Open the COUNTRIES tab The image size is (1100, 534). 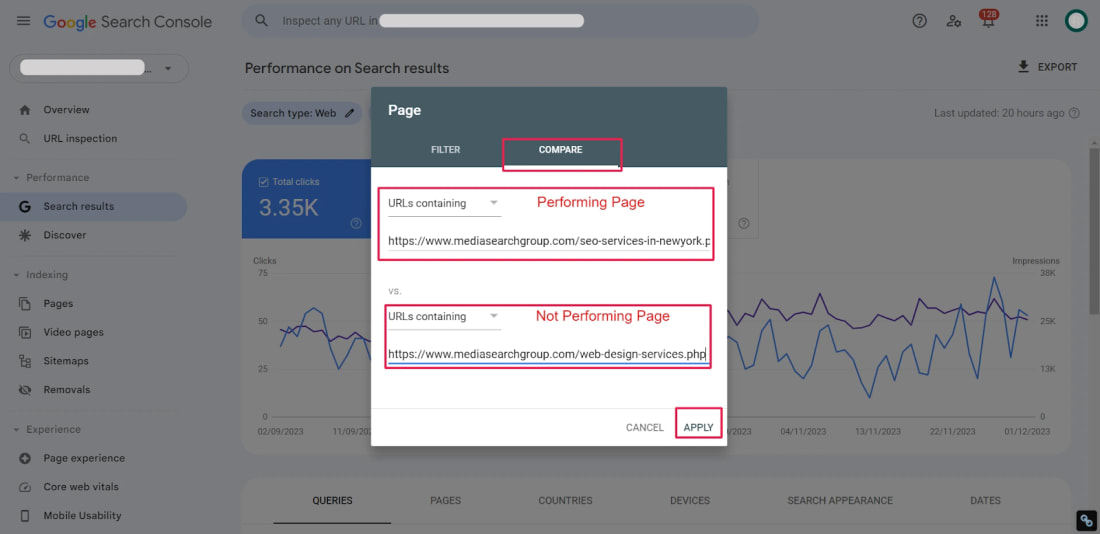(x=565, y=500)
